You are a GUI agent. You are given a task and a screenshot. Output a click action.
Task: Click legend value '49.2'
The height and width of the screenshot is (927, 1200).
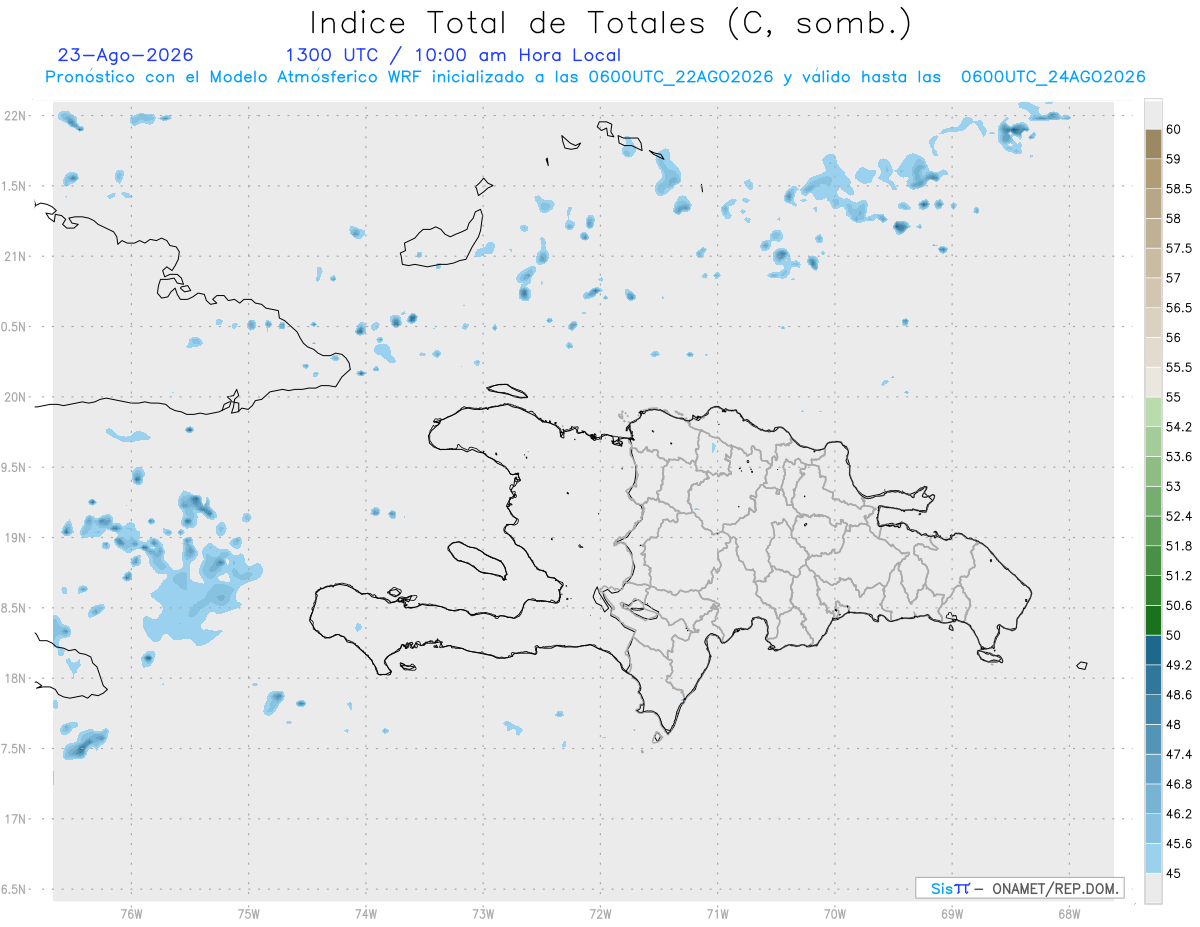coord(1178,665)
